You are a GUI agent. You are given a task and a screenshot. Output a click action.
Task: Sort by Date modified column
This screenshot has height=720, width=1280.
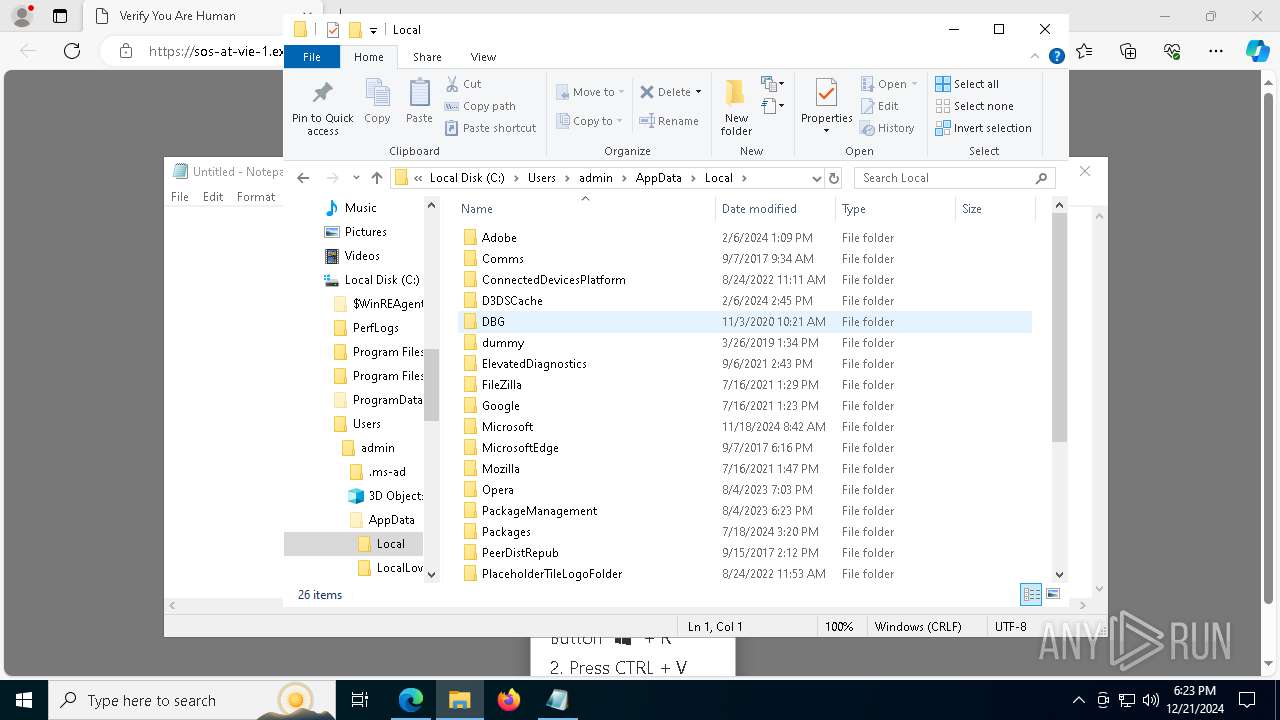point(775,208)
